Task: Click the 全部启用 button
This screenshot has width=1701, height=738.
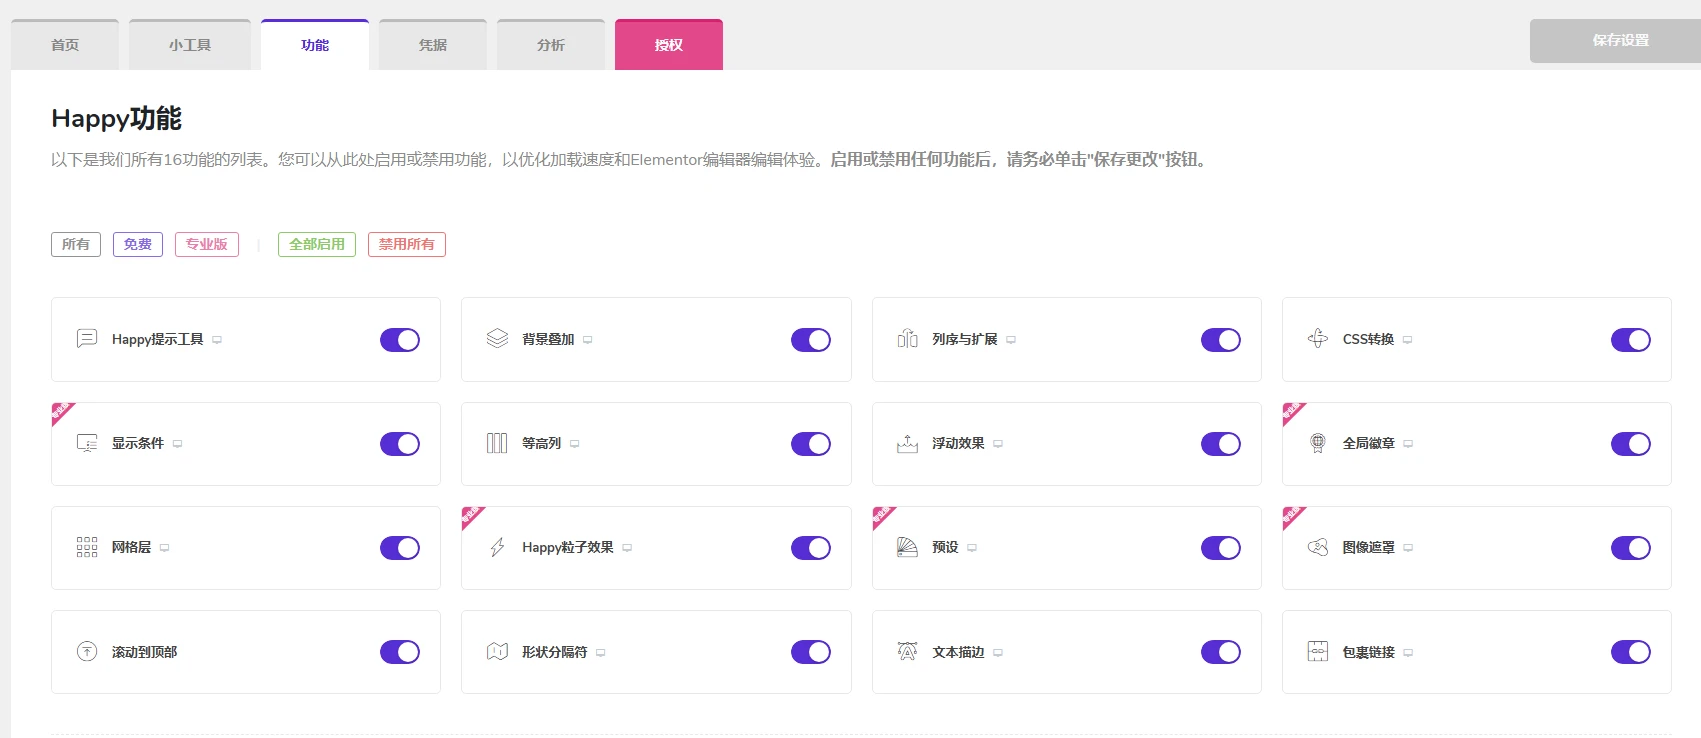Action: click(x=317, y=244)
